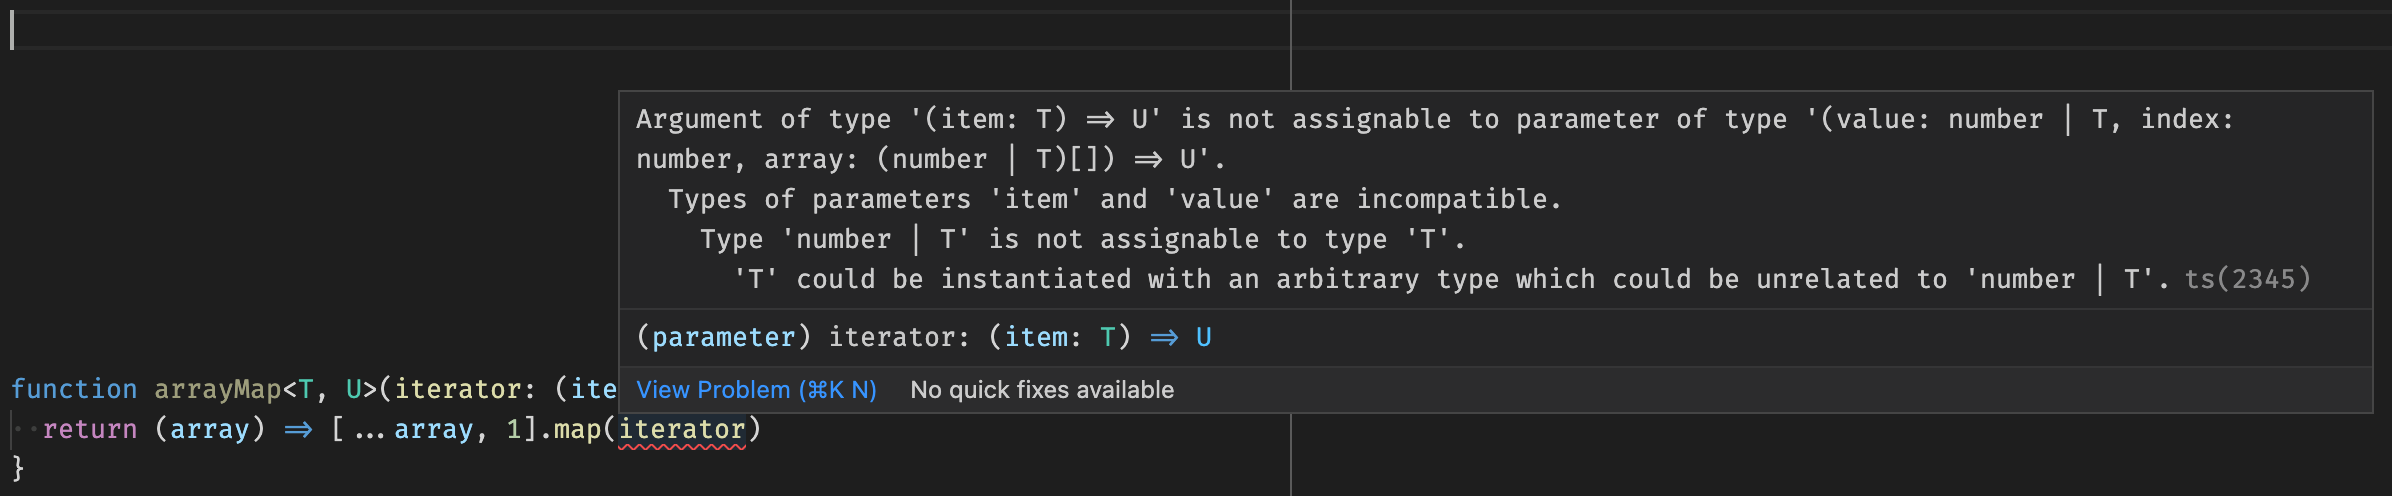Open the View Problem link
2392x496 pixels.
pos(756,390)
